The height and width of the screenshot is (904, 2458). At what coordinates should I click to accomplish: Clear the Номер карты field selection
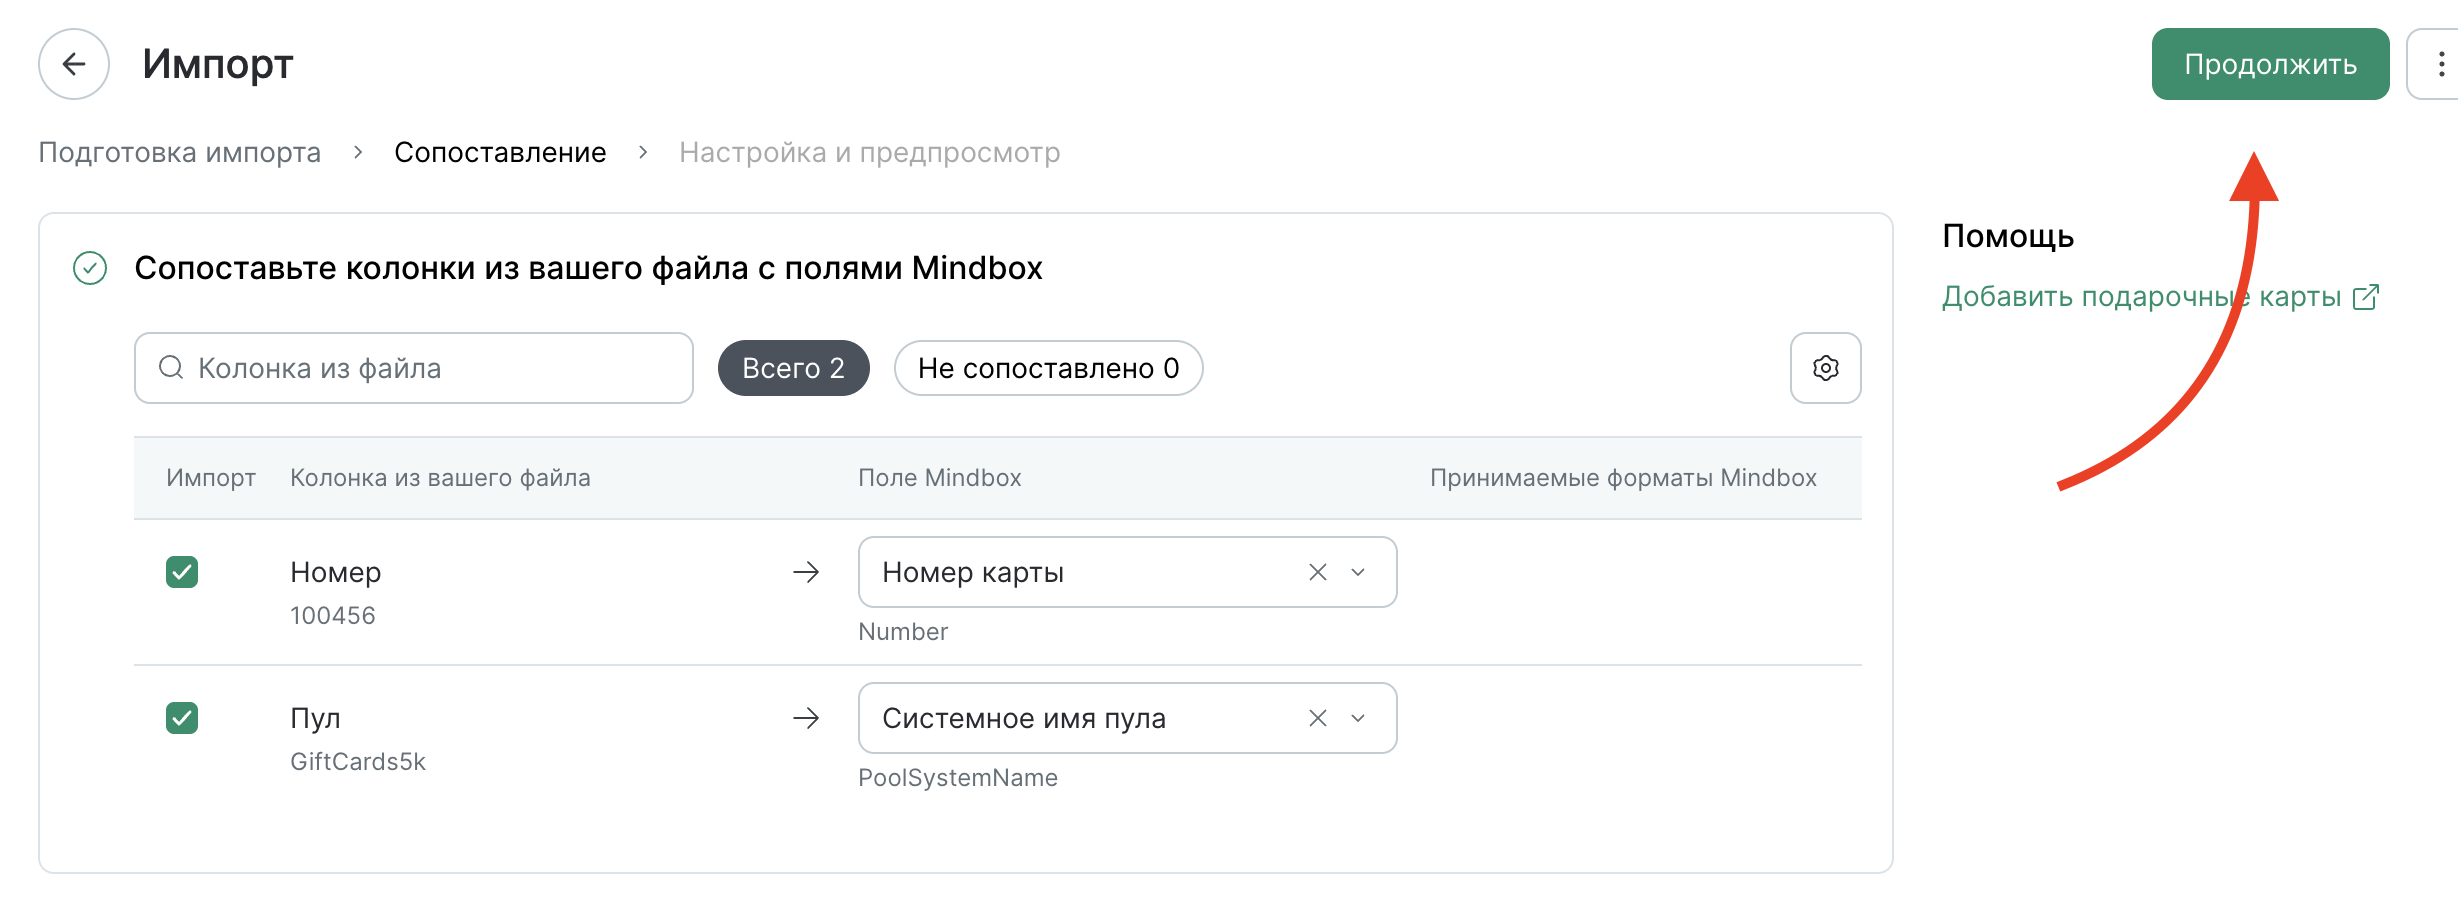1318,572
